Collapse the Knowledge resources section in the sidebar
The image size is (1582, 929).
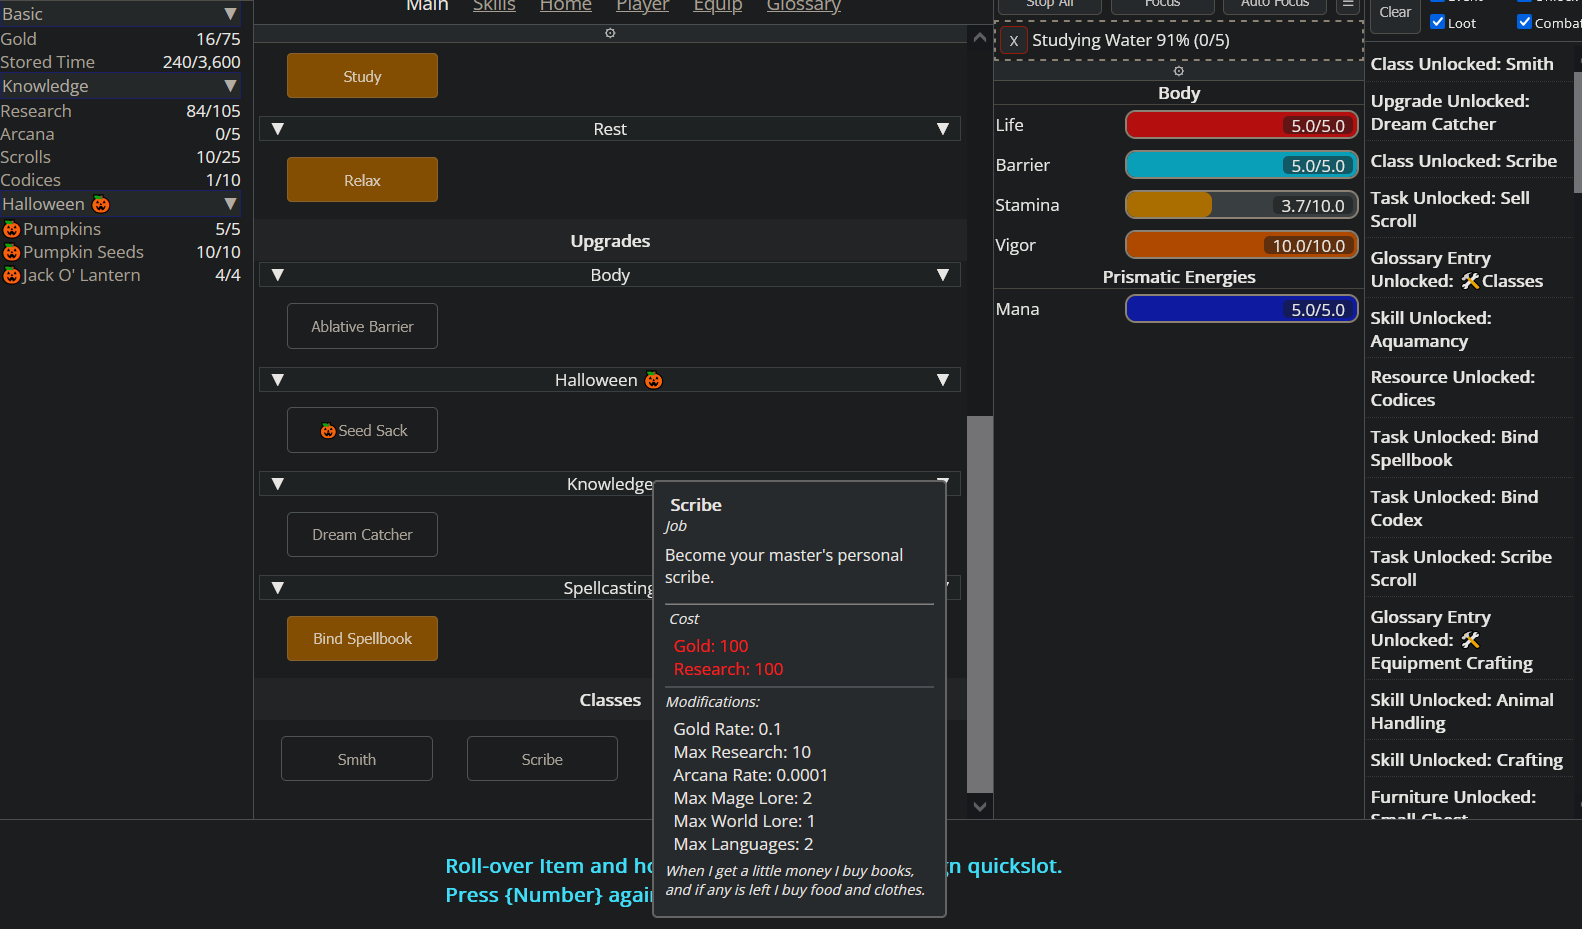[x=230, y=86]
